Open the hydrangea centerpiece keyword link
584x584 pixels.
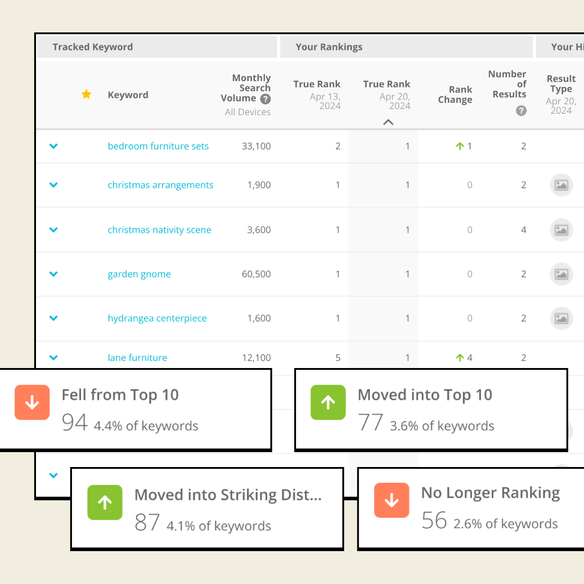[157, 318]
